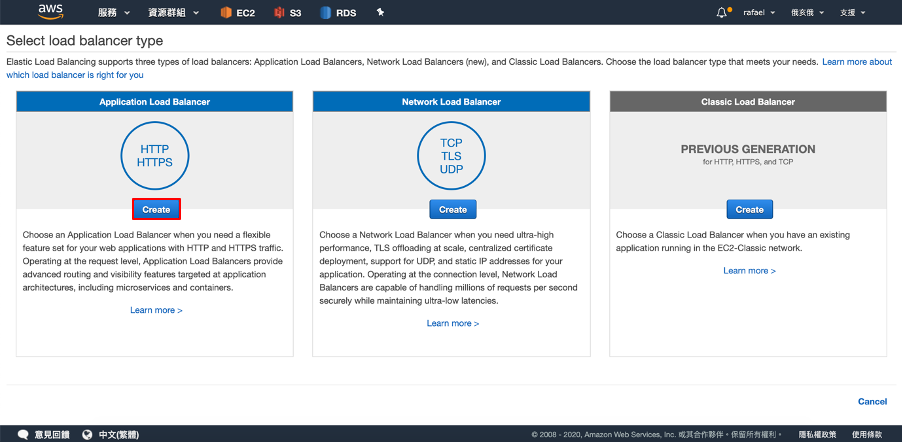
Task: Click the 'Select load balancer type' heading
Action: pos(85,41)
